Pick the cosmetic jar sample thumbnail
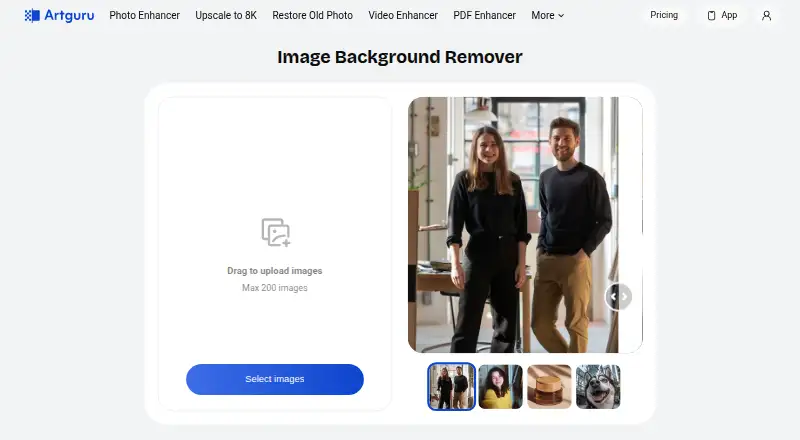800x440 pixels. 549,386
